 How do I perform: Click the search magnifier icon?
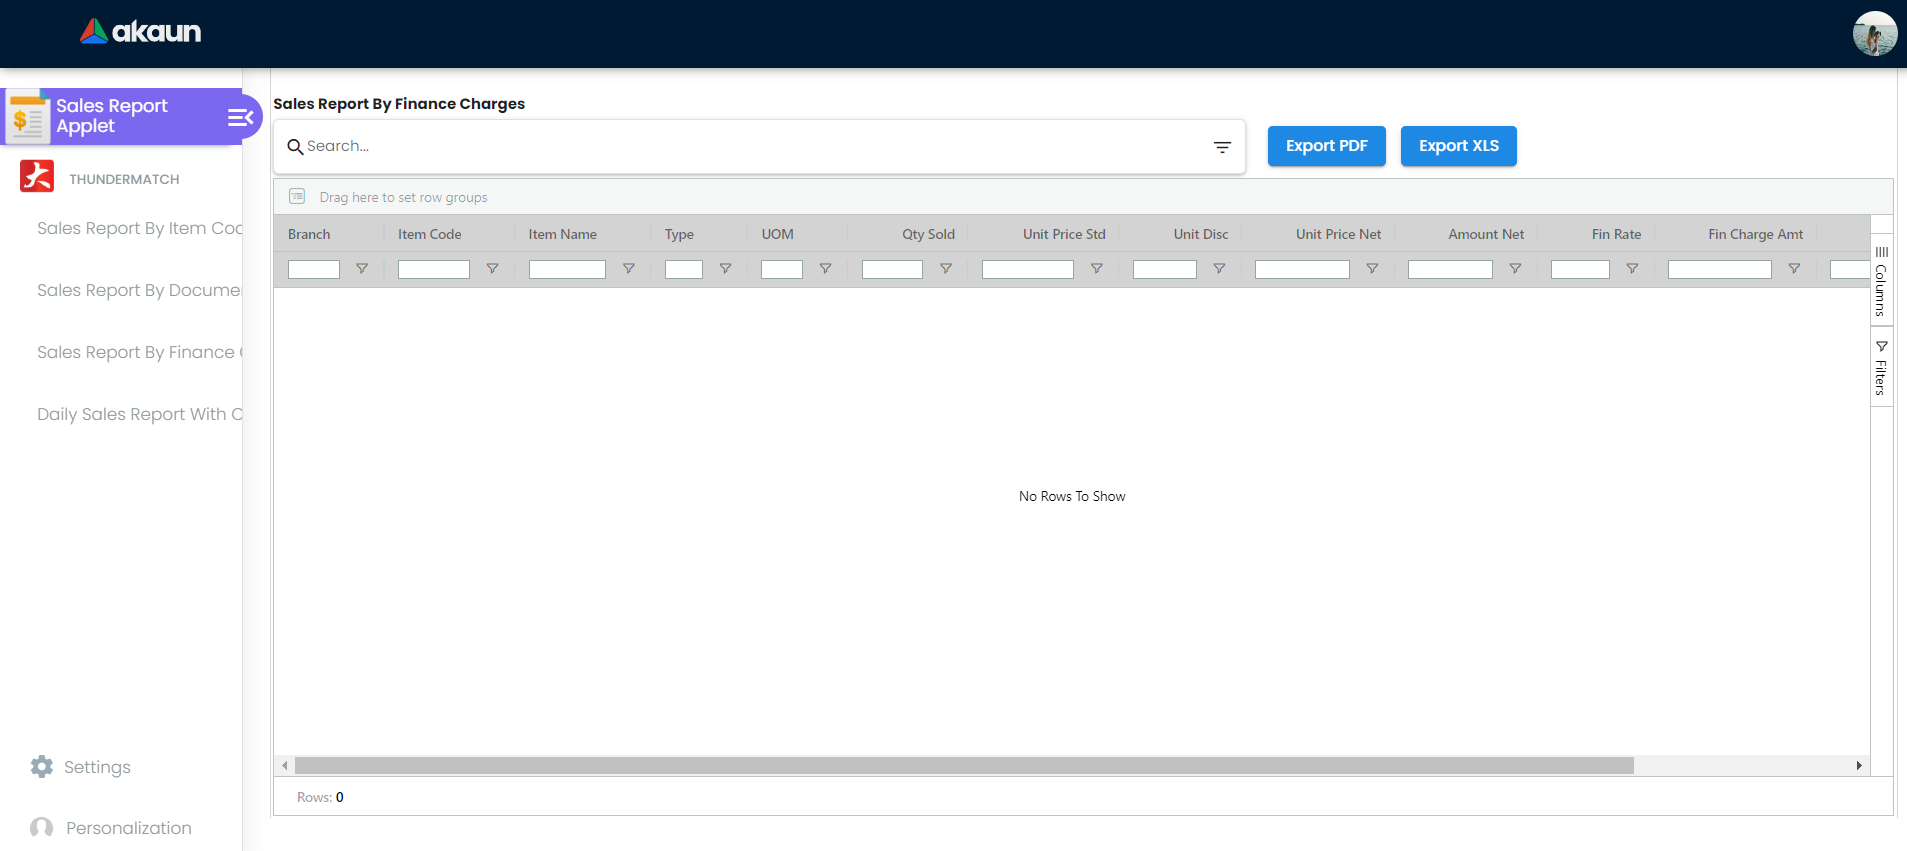[295, 147]
